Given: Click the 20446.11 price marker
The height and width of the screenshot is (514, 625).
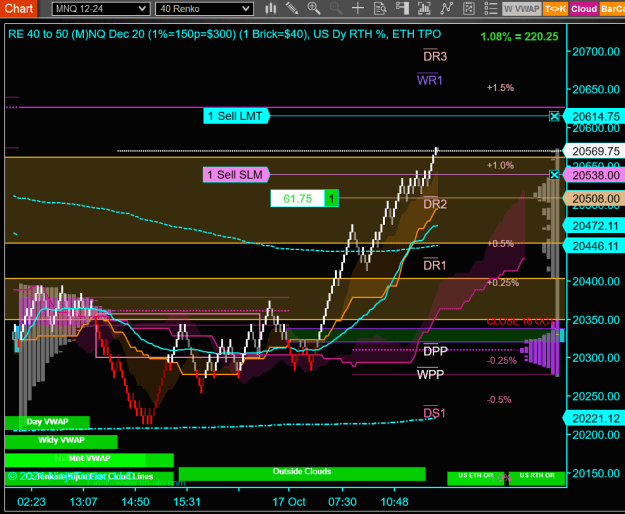Looking at the screenshot, I should pyautogui.click(x=595, y=246).
